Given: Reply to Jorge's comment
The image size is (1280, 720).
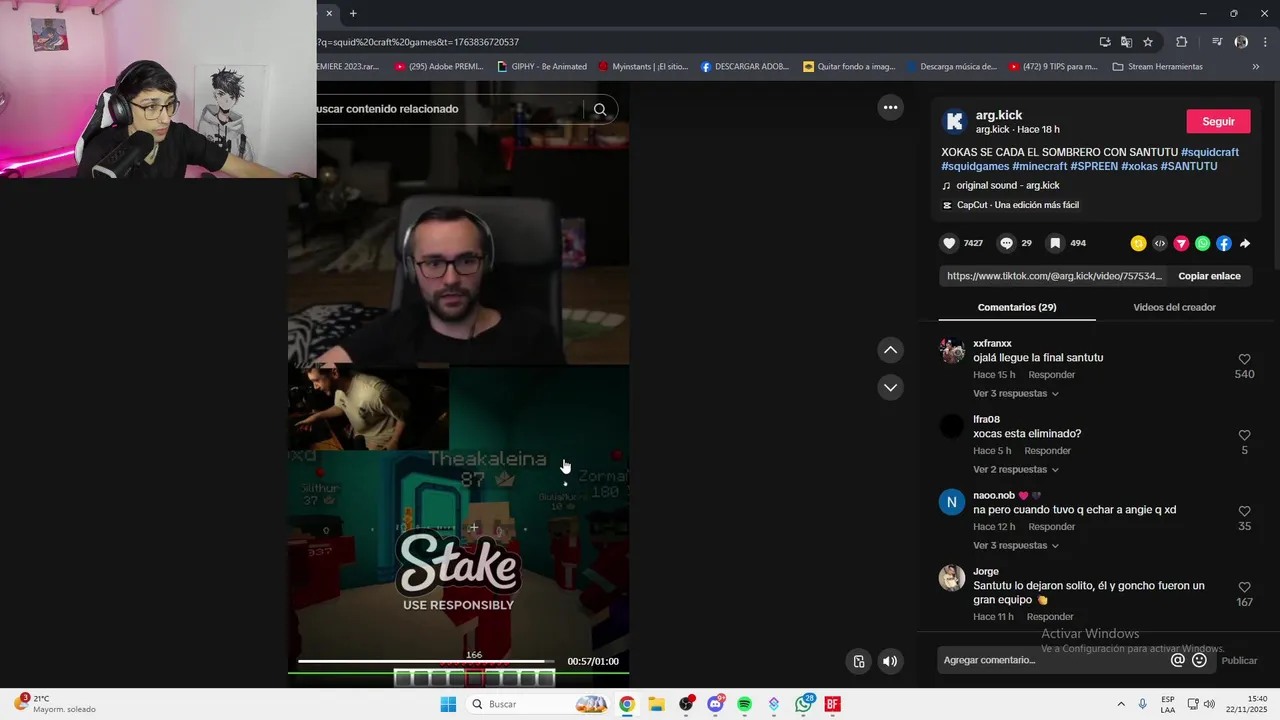Looking at the screenshot, I should pos(1050,617).
